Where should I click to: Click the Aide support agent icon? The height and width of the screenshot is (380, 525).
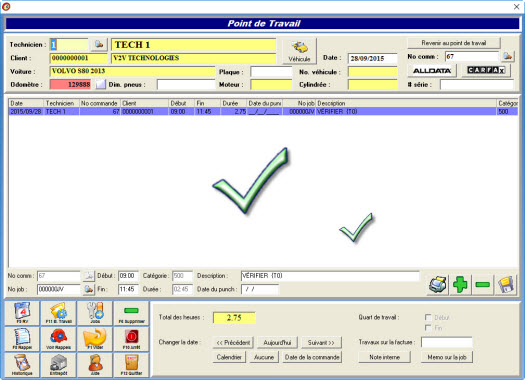point(95,365)
